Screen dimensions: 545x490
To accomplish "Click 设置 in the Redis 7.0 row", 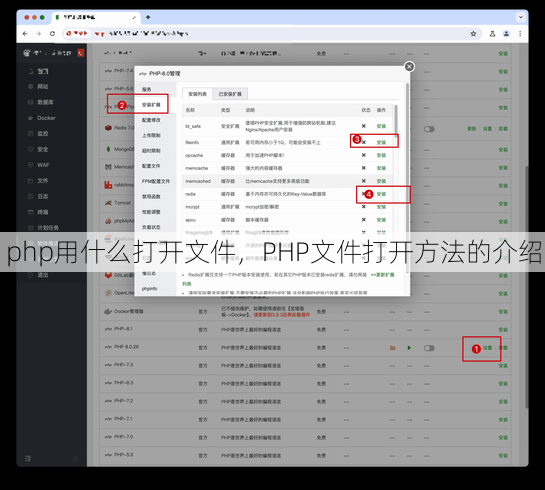I will tap(487, 129).
